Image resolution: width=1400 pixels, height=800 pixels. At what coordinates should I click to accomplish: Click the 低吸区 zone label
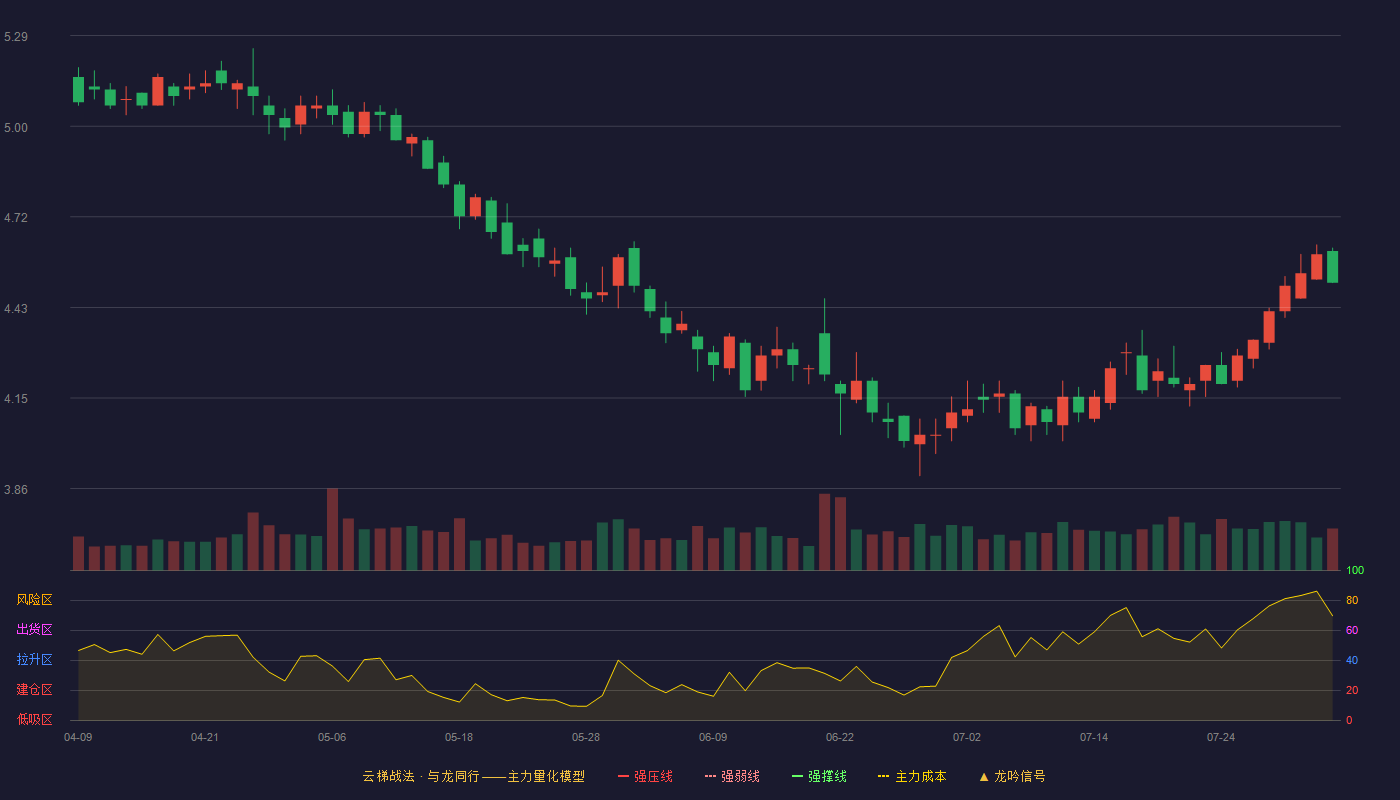[34, 719]
